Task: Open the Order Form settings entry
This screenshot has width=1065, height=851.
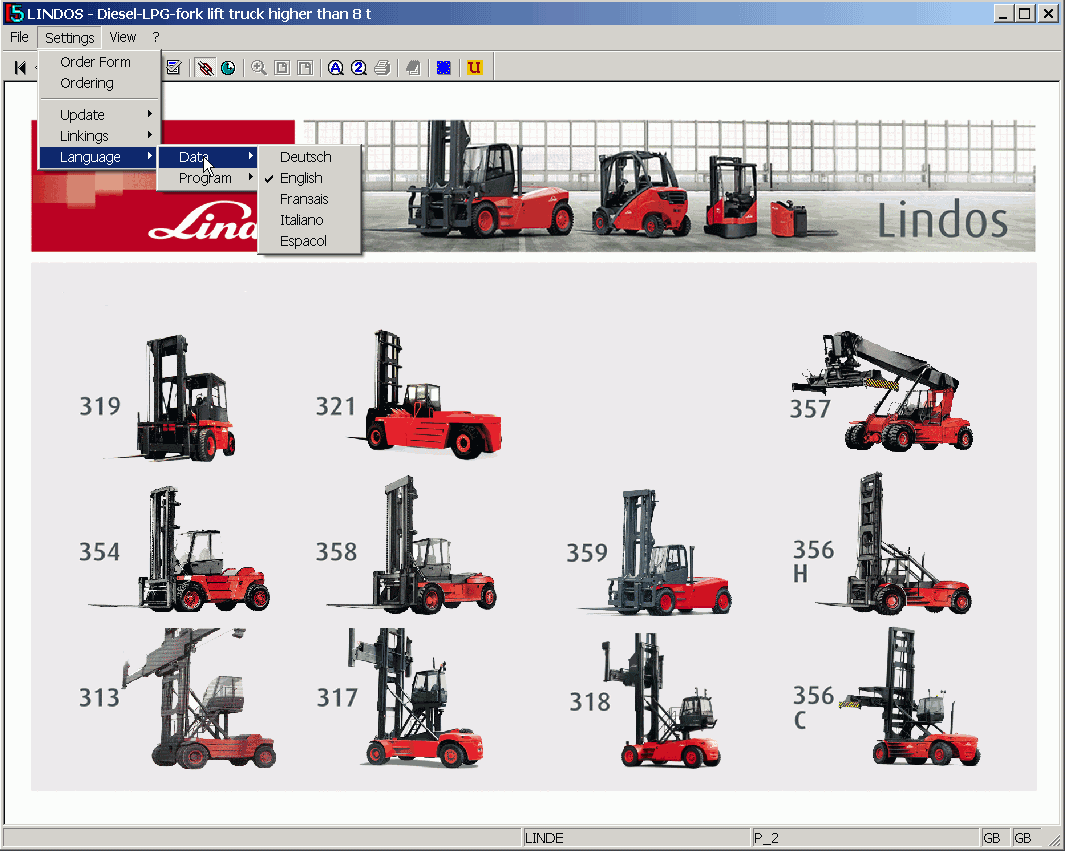Action: pos(95,62)
